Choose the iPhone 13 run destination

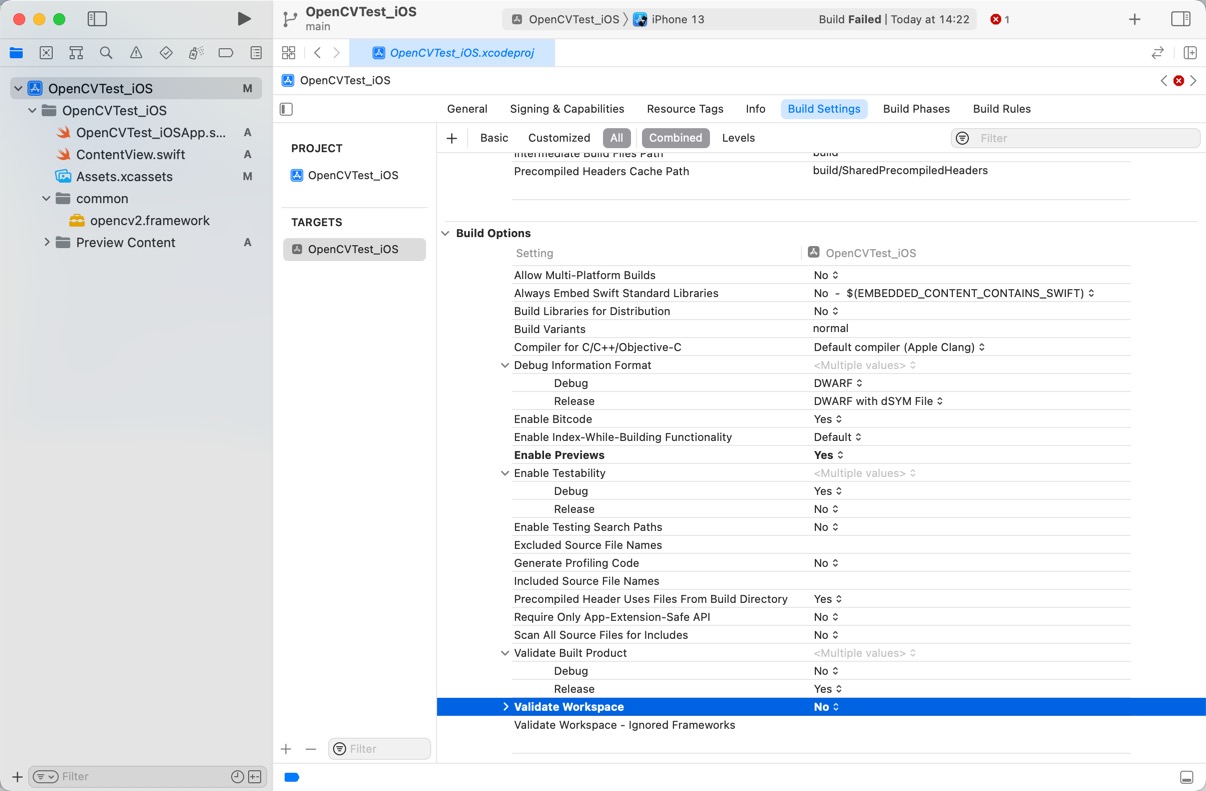click(x=669, y=19)
